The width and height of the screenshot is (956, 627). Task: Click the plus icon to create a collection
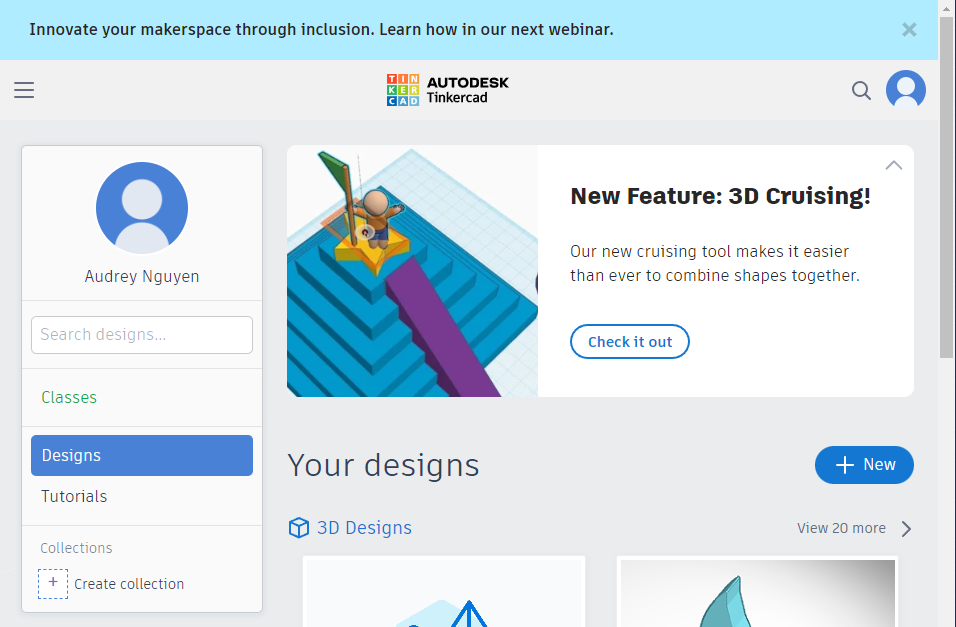[52, 583]
